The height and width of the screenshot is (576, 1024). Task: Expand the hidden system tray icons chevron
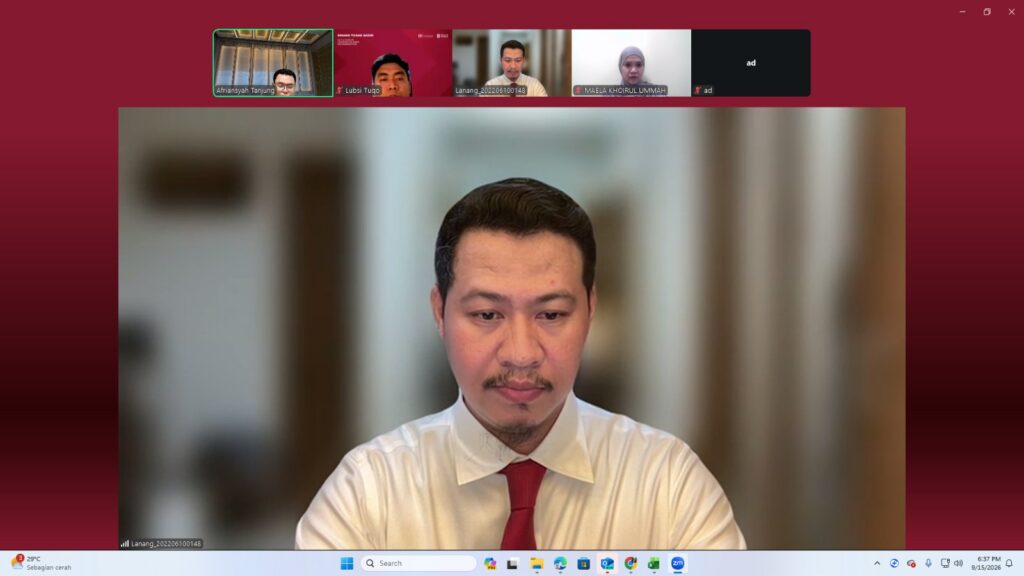click(877, 563)
